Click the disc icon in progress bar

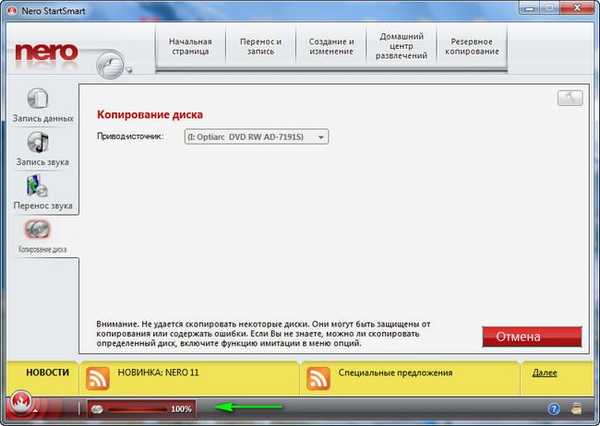pos(97,409)
